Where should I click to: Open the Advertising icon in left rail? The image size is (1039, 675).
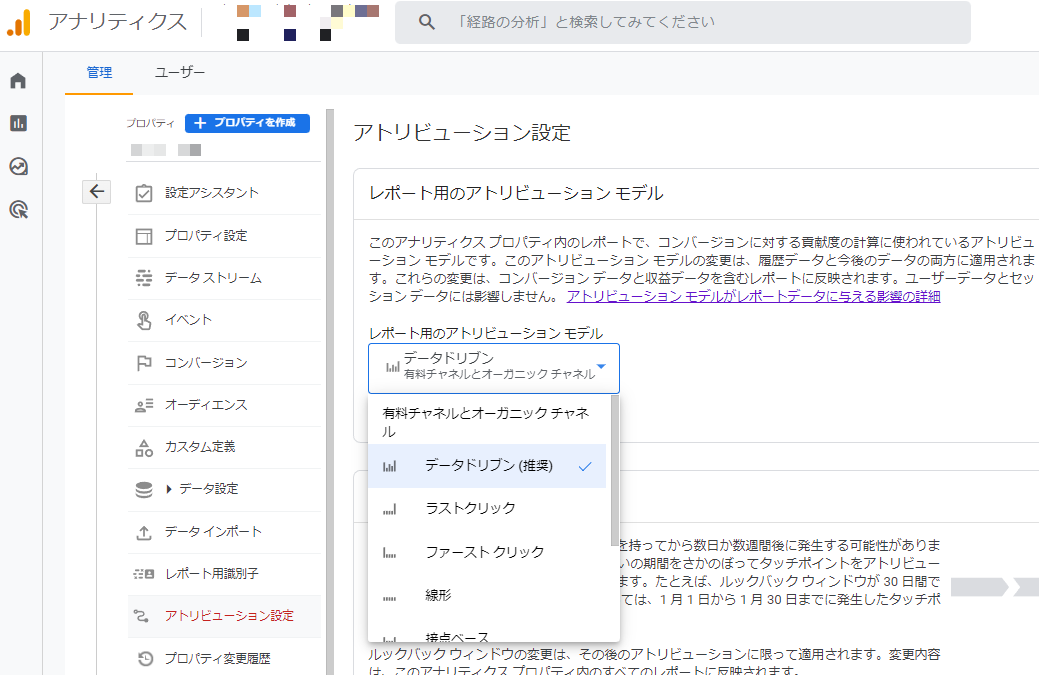click(19, 210)
